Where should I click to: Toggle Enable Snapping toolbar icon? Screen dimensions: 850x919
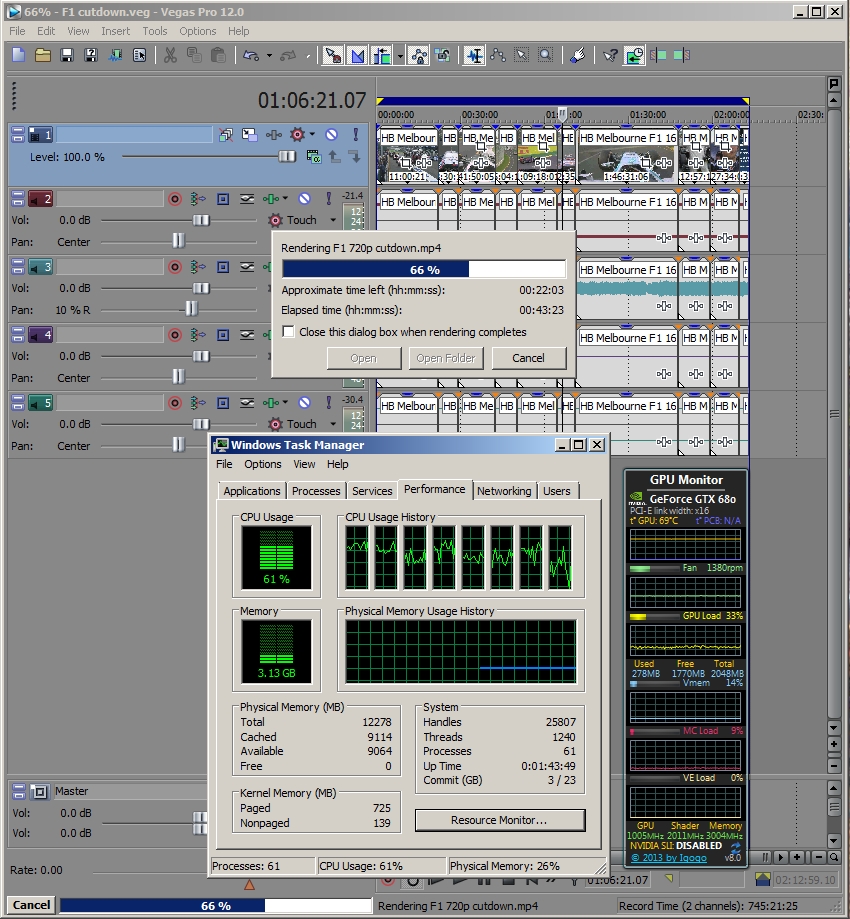click(333, 56)
